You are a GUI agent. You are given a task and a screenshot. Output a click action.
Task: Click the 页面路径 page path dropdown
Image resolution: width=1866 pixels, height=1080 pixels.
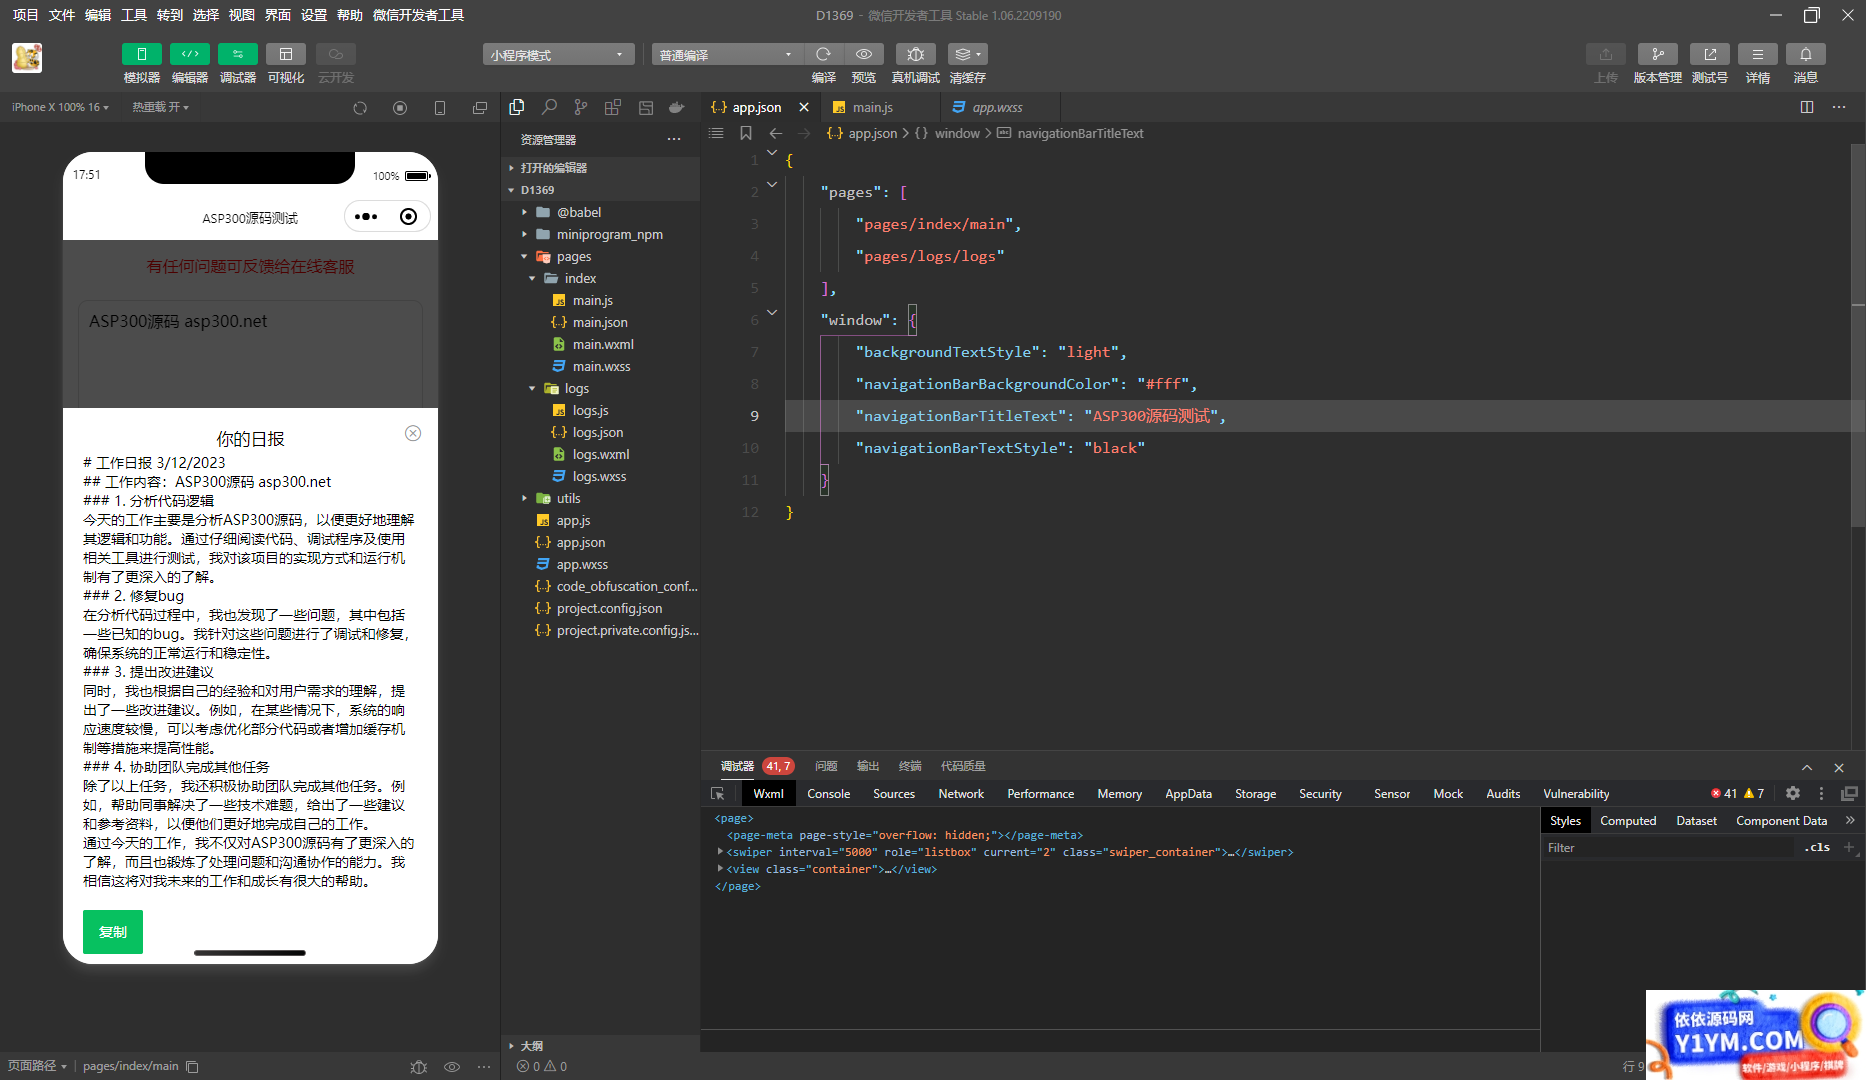(37, 1066)
